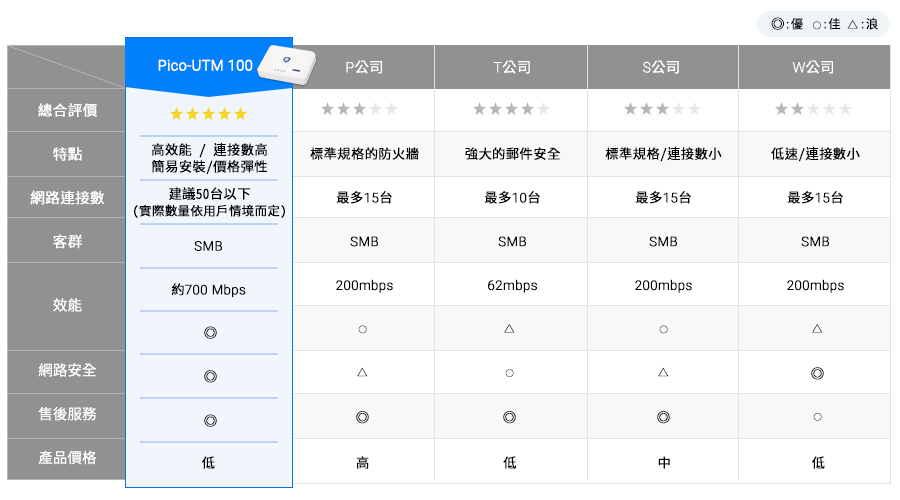Select the P公司 column header

[364, 67]
